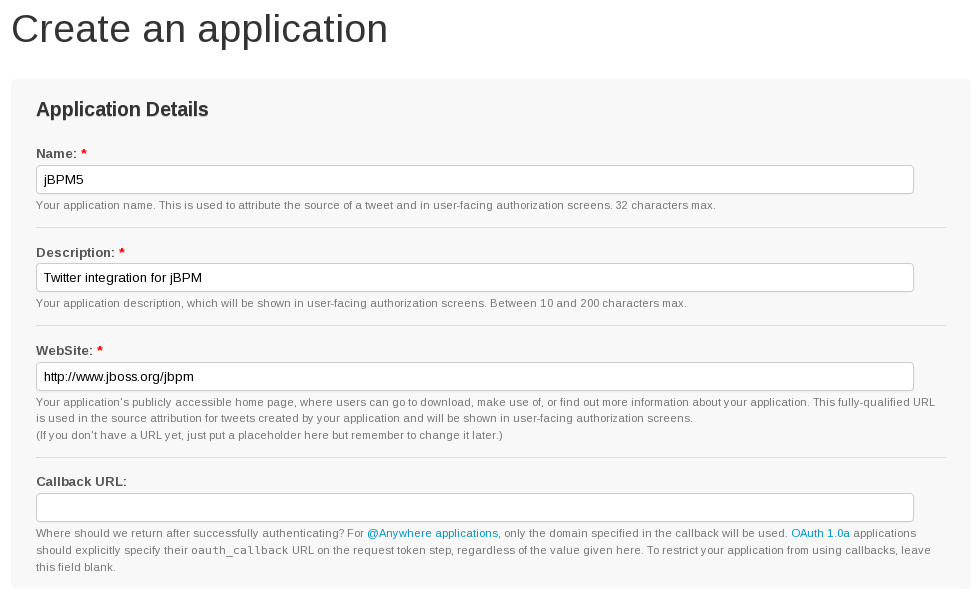Select the empty Callback URL field
The image size is (977, 597).
pos(474,508)
